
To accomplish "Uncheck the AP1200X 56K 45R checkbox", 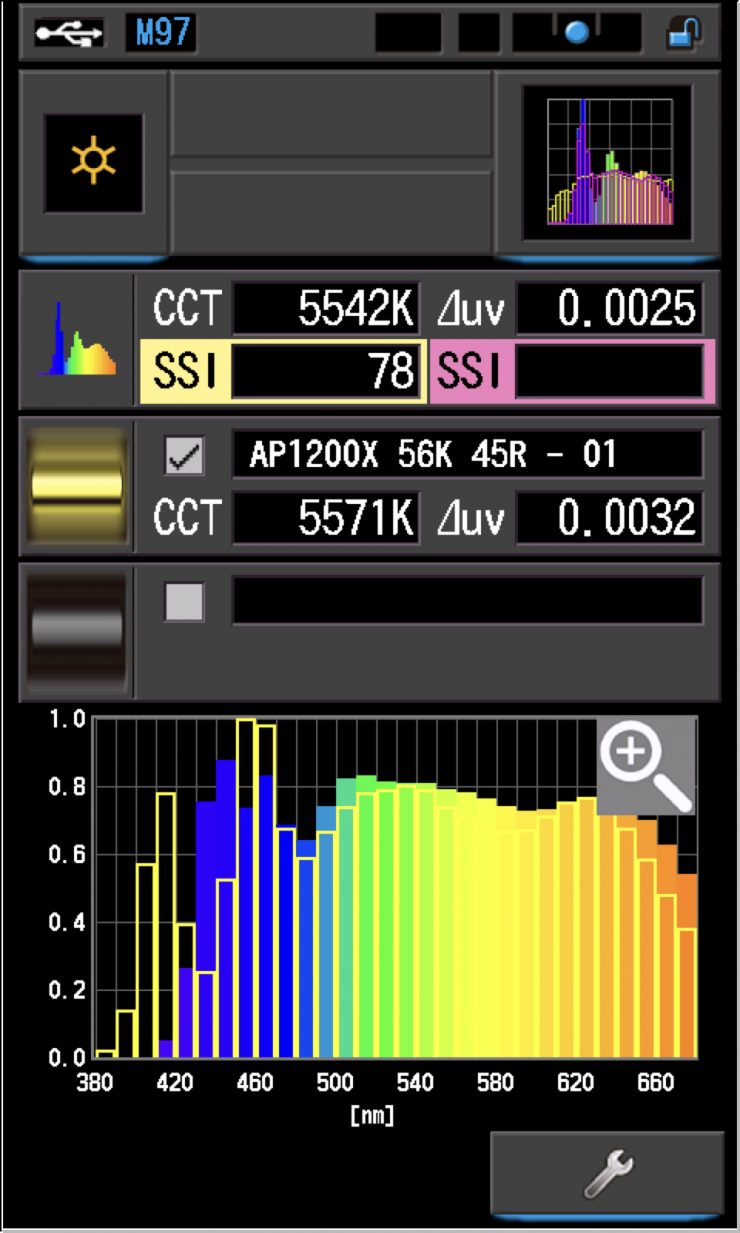I will click(183, 456).
